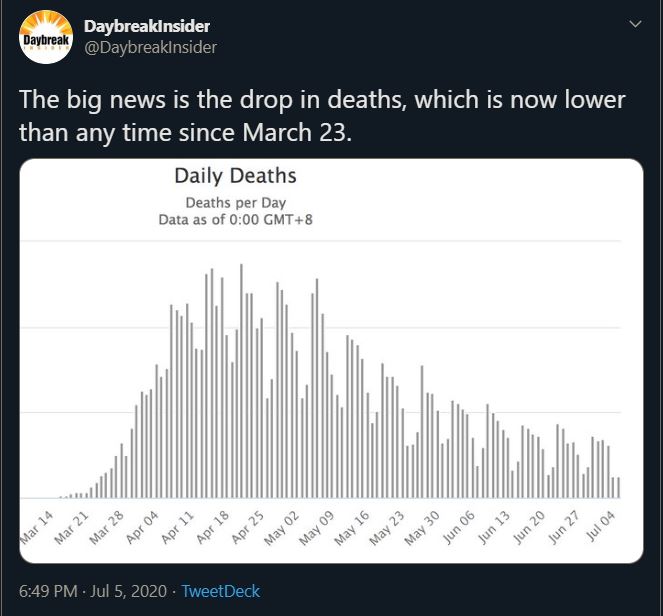Click the Jul 04 axis label
The image size is (663, 616).
click(x=600, y=526)
